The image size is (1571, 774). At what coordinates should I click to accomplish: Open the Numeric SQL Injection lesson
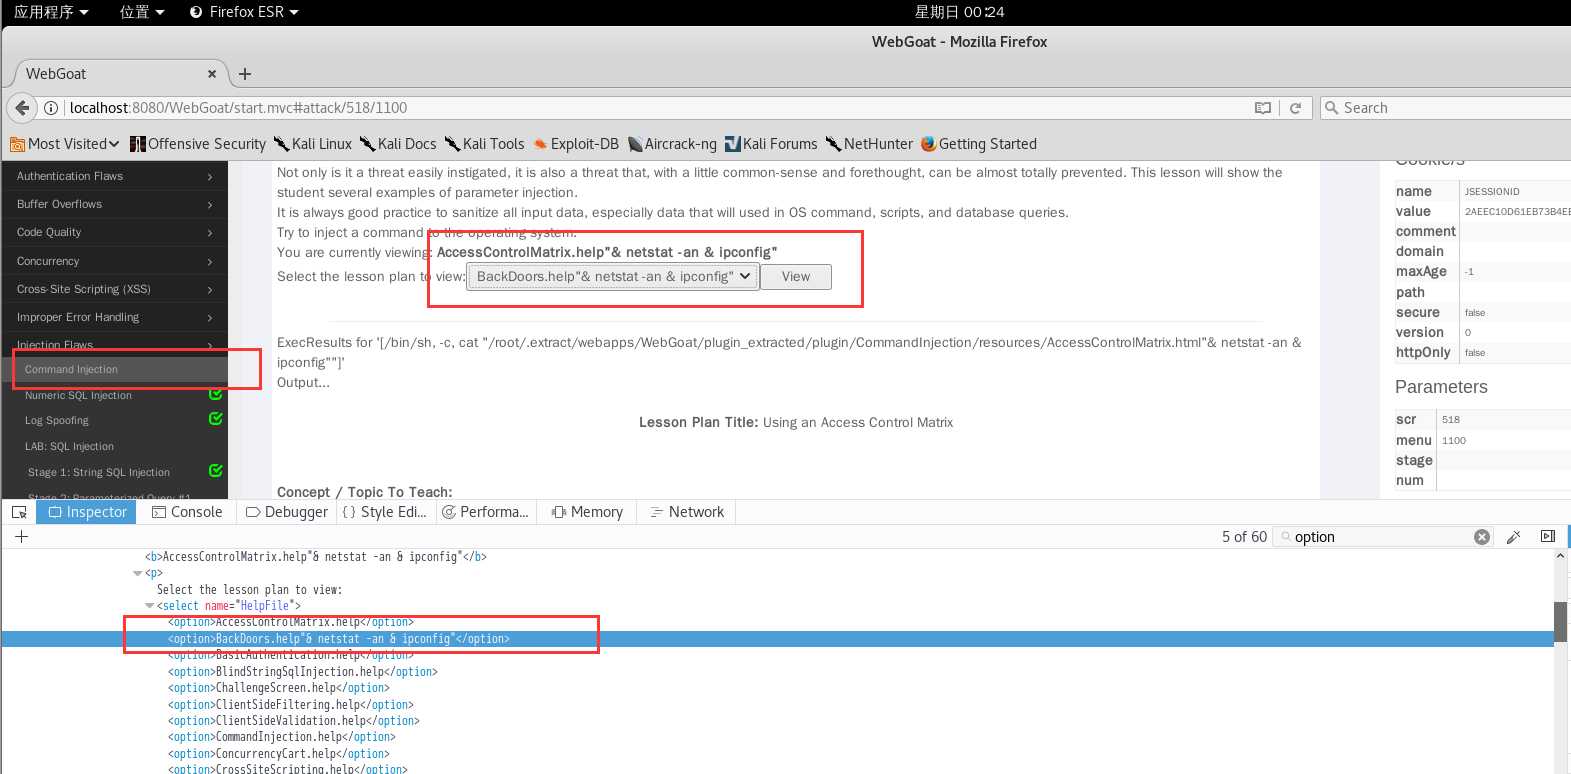point(78,396)
